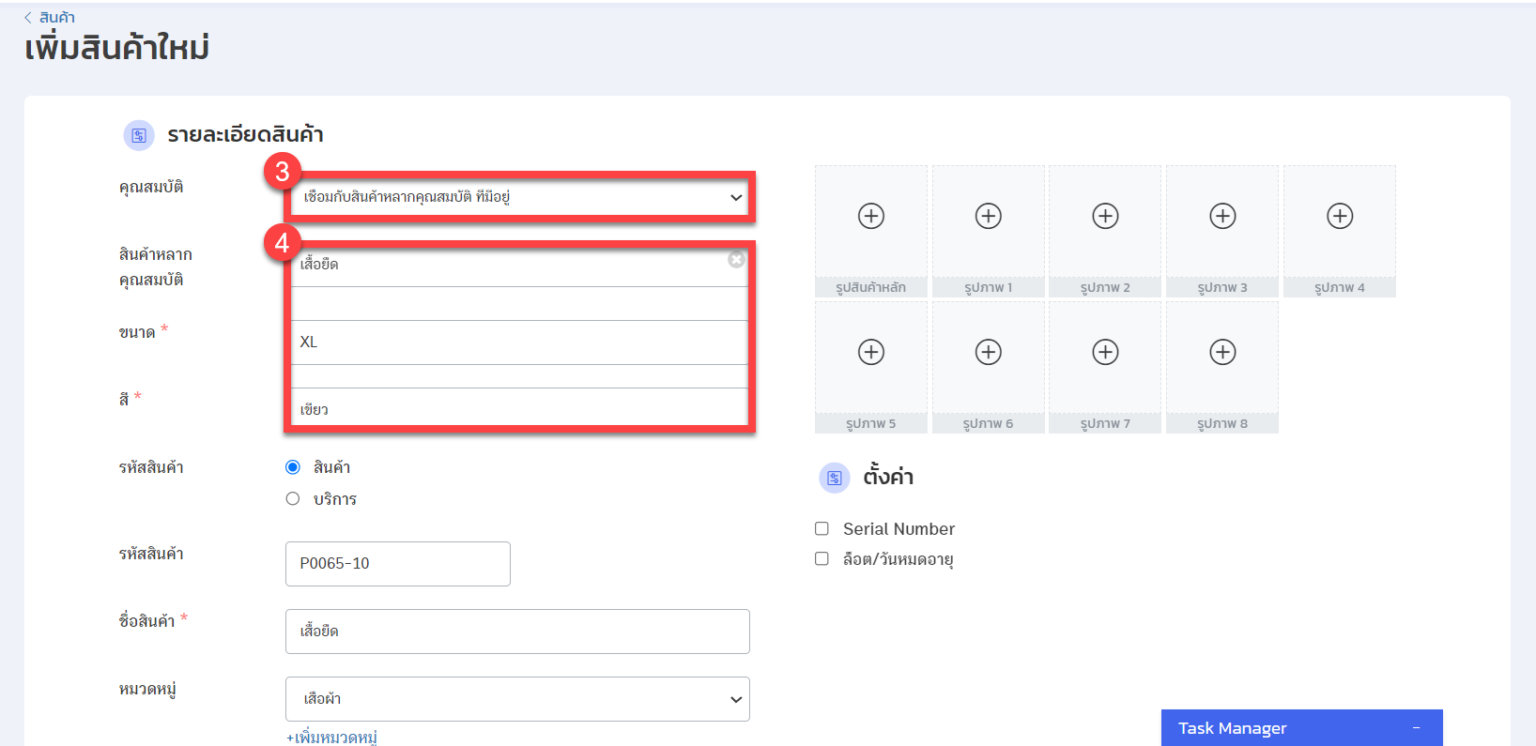Clear the เสื้อยืด multi-attribute product field
1536x746 pixels.
pos(736,260)
